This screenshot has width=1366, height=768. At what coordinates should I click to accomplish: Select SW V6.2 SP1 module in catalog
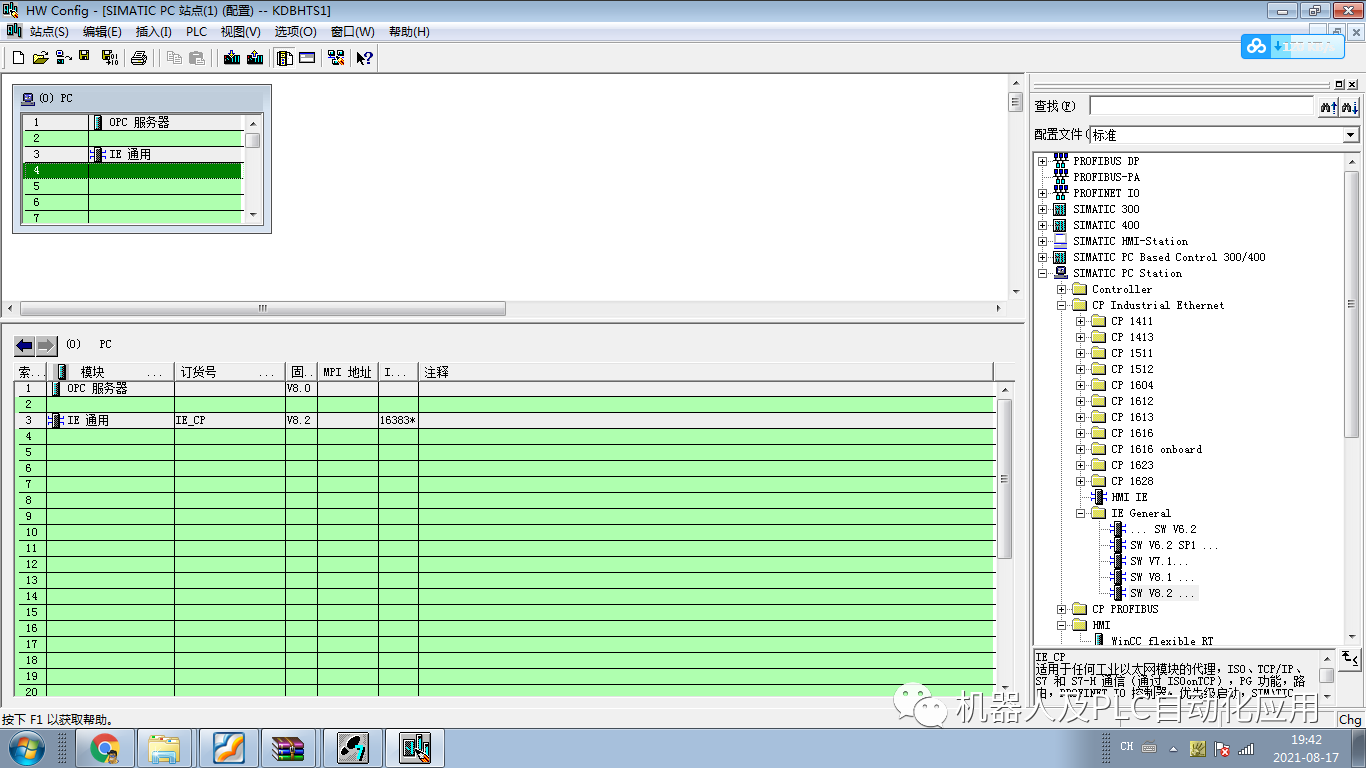click(1175, 545)
